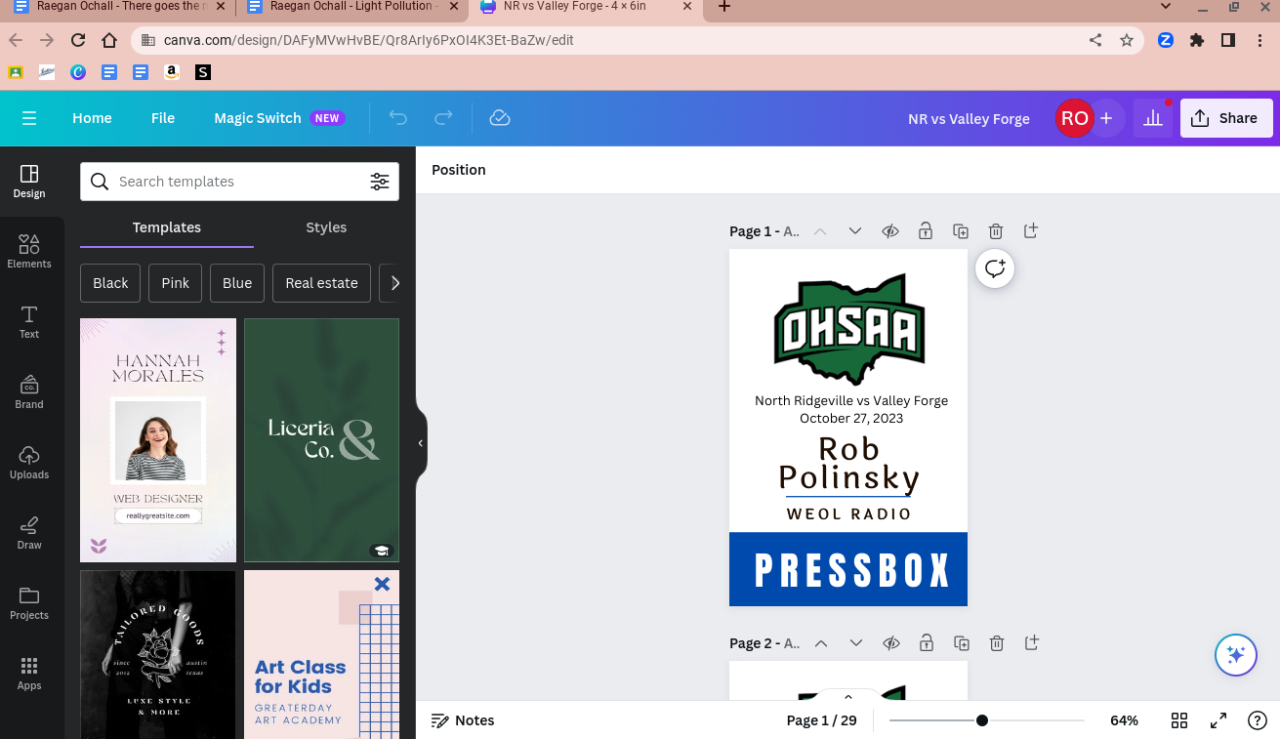Filter templates by Black
This screenshot has width=1280, height=739.
pos(110,283)
